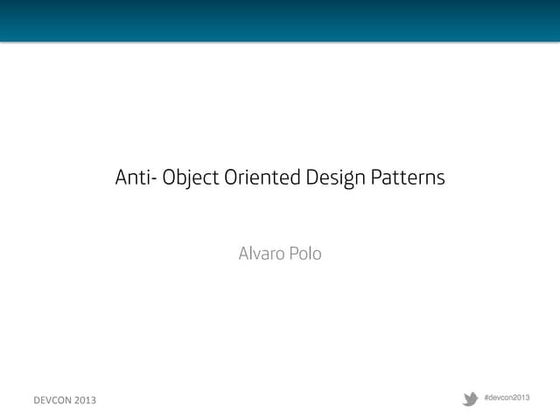Click the author name "Alvaro Polo"

280,254
